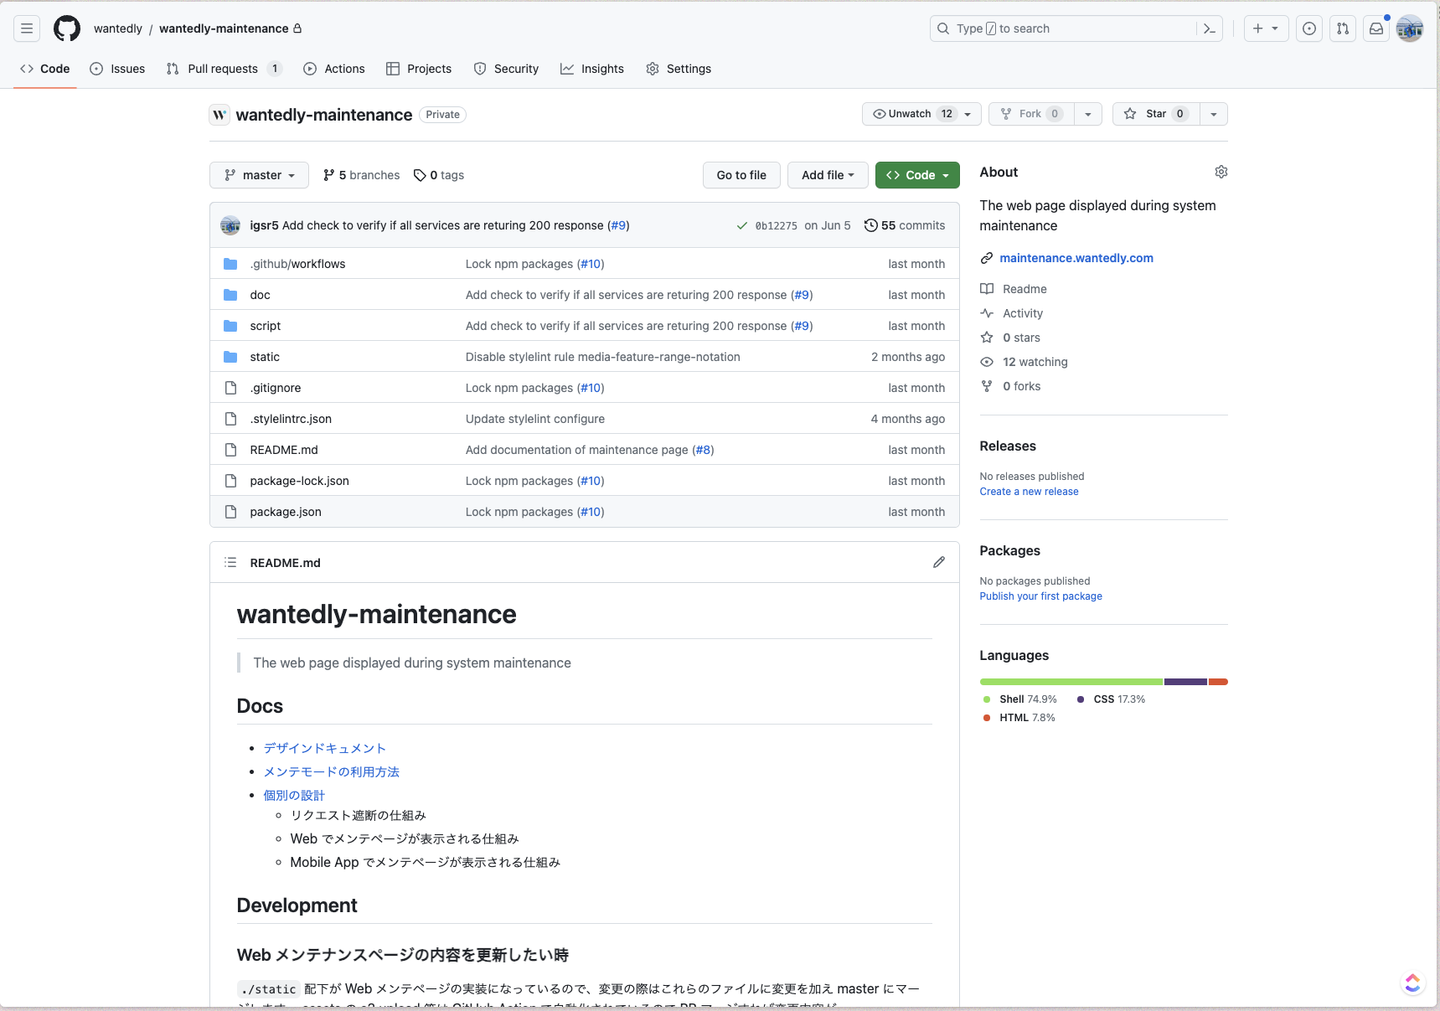Click the green Shell segment in language bar
This screenshot has height=1011, width=1440.
click(x=1070, y=682)
